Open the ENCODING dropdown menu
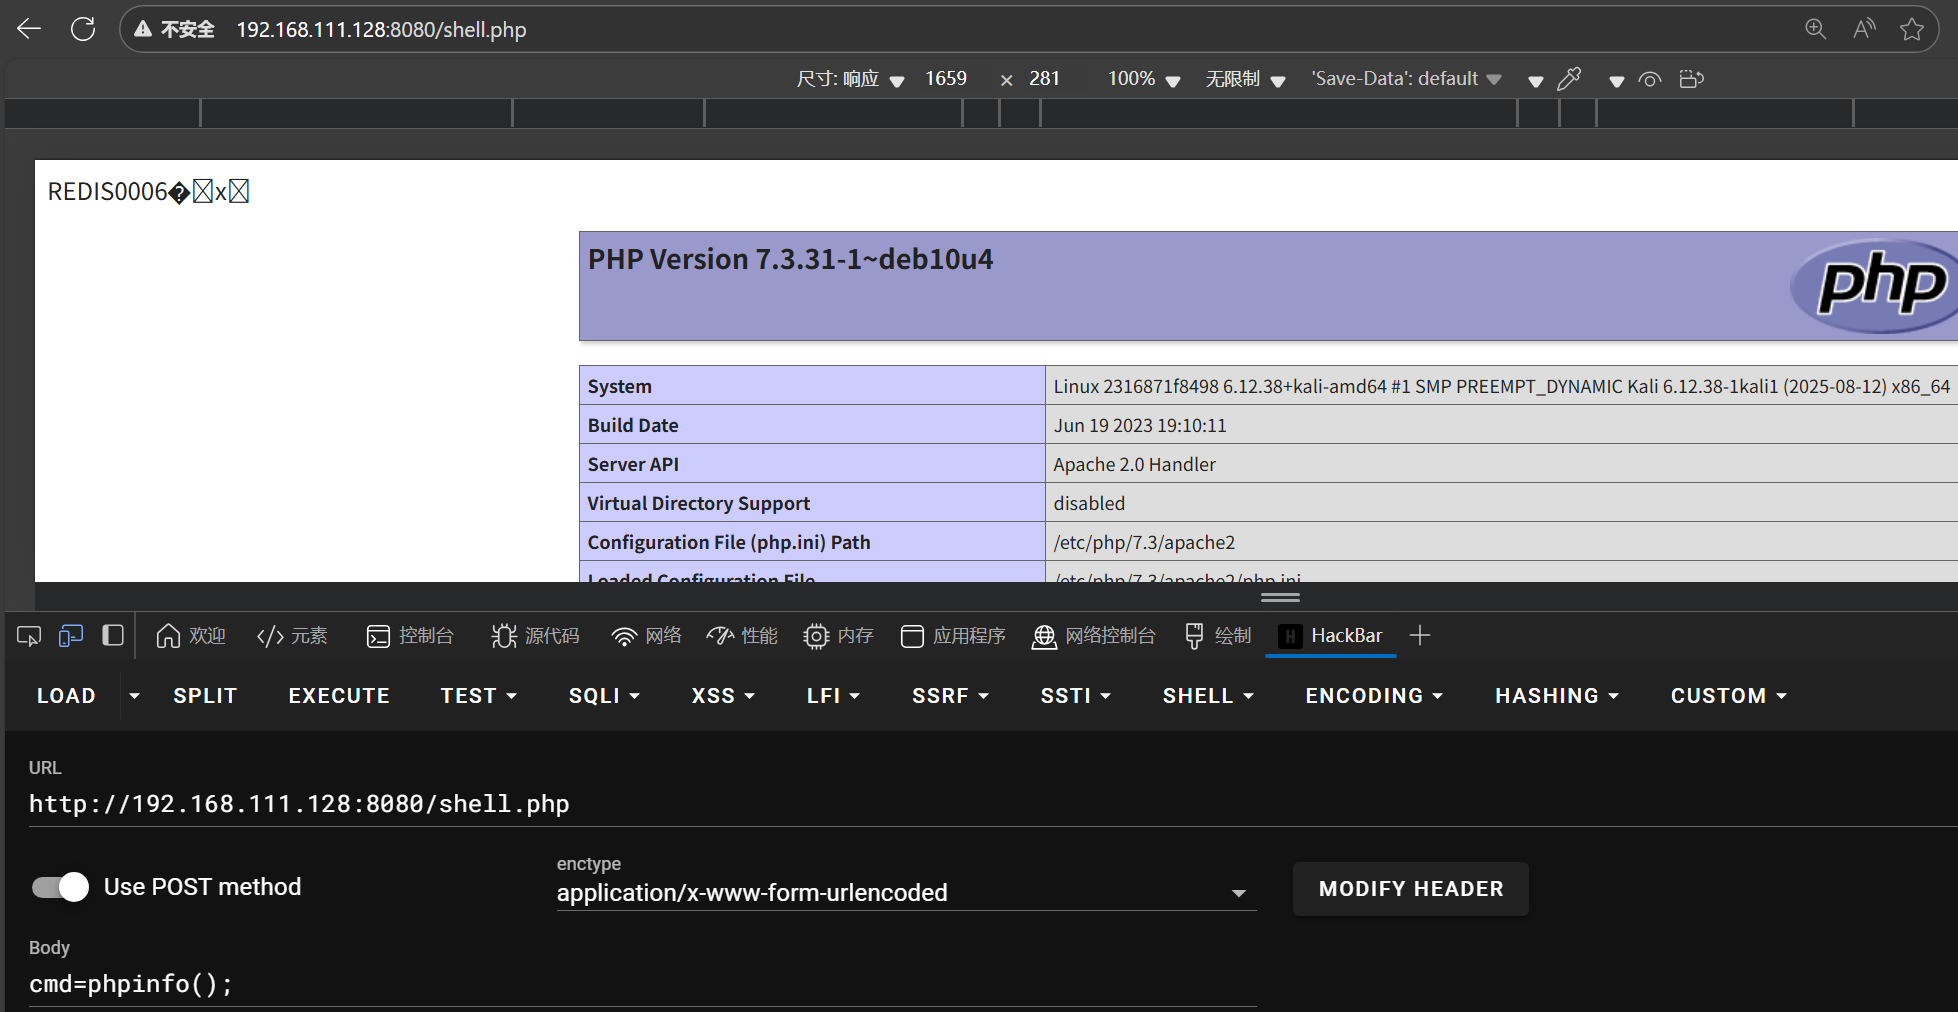 pyautogui.click(x=1374, y=696)
